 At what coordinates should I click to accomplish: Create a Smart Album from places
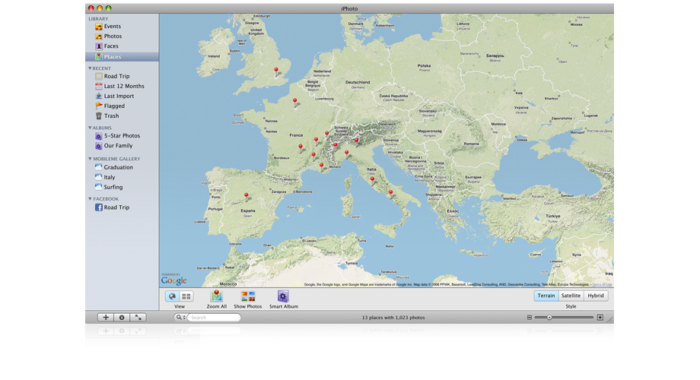283,296
